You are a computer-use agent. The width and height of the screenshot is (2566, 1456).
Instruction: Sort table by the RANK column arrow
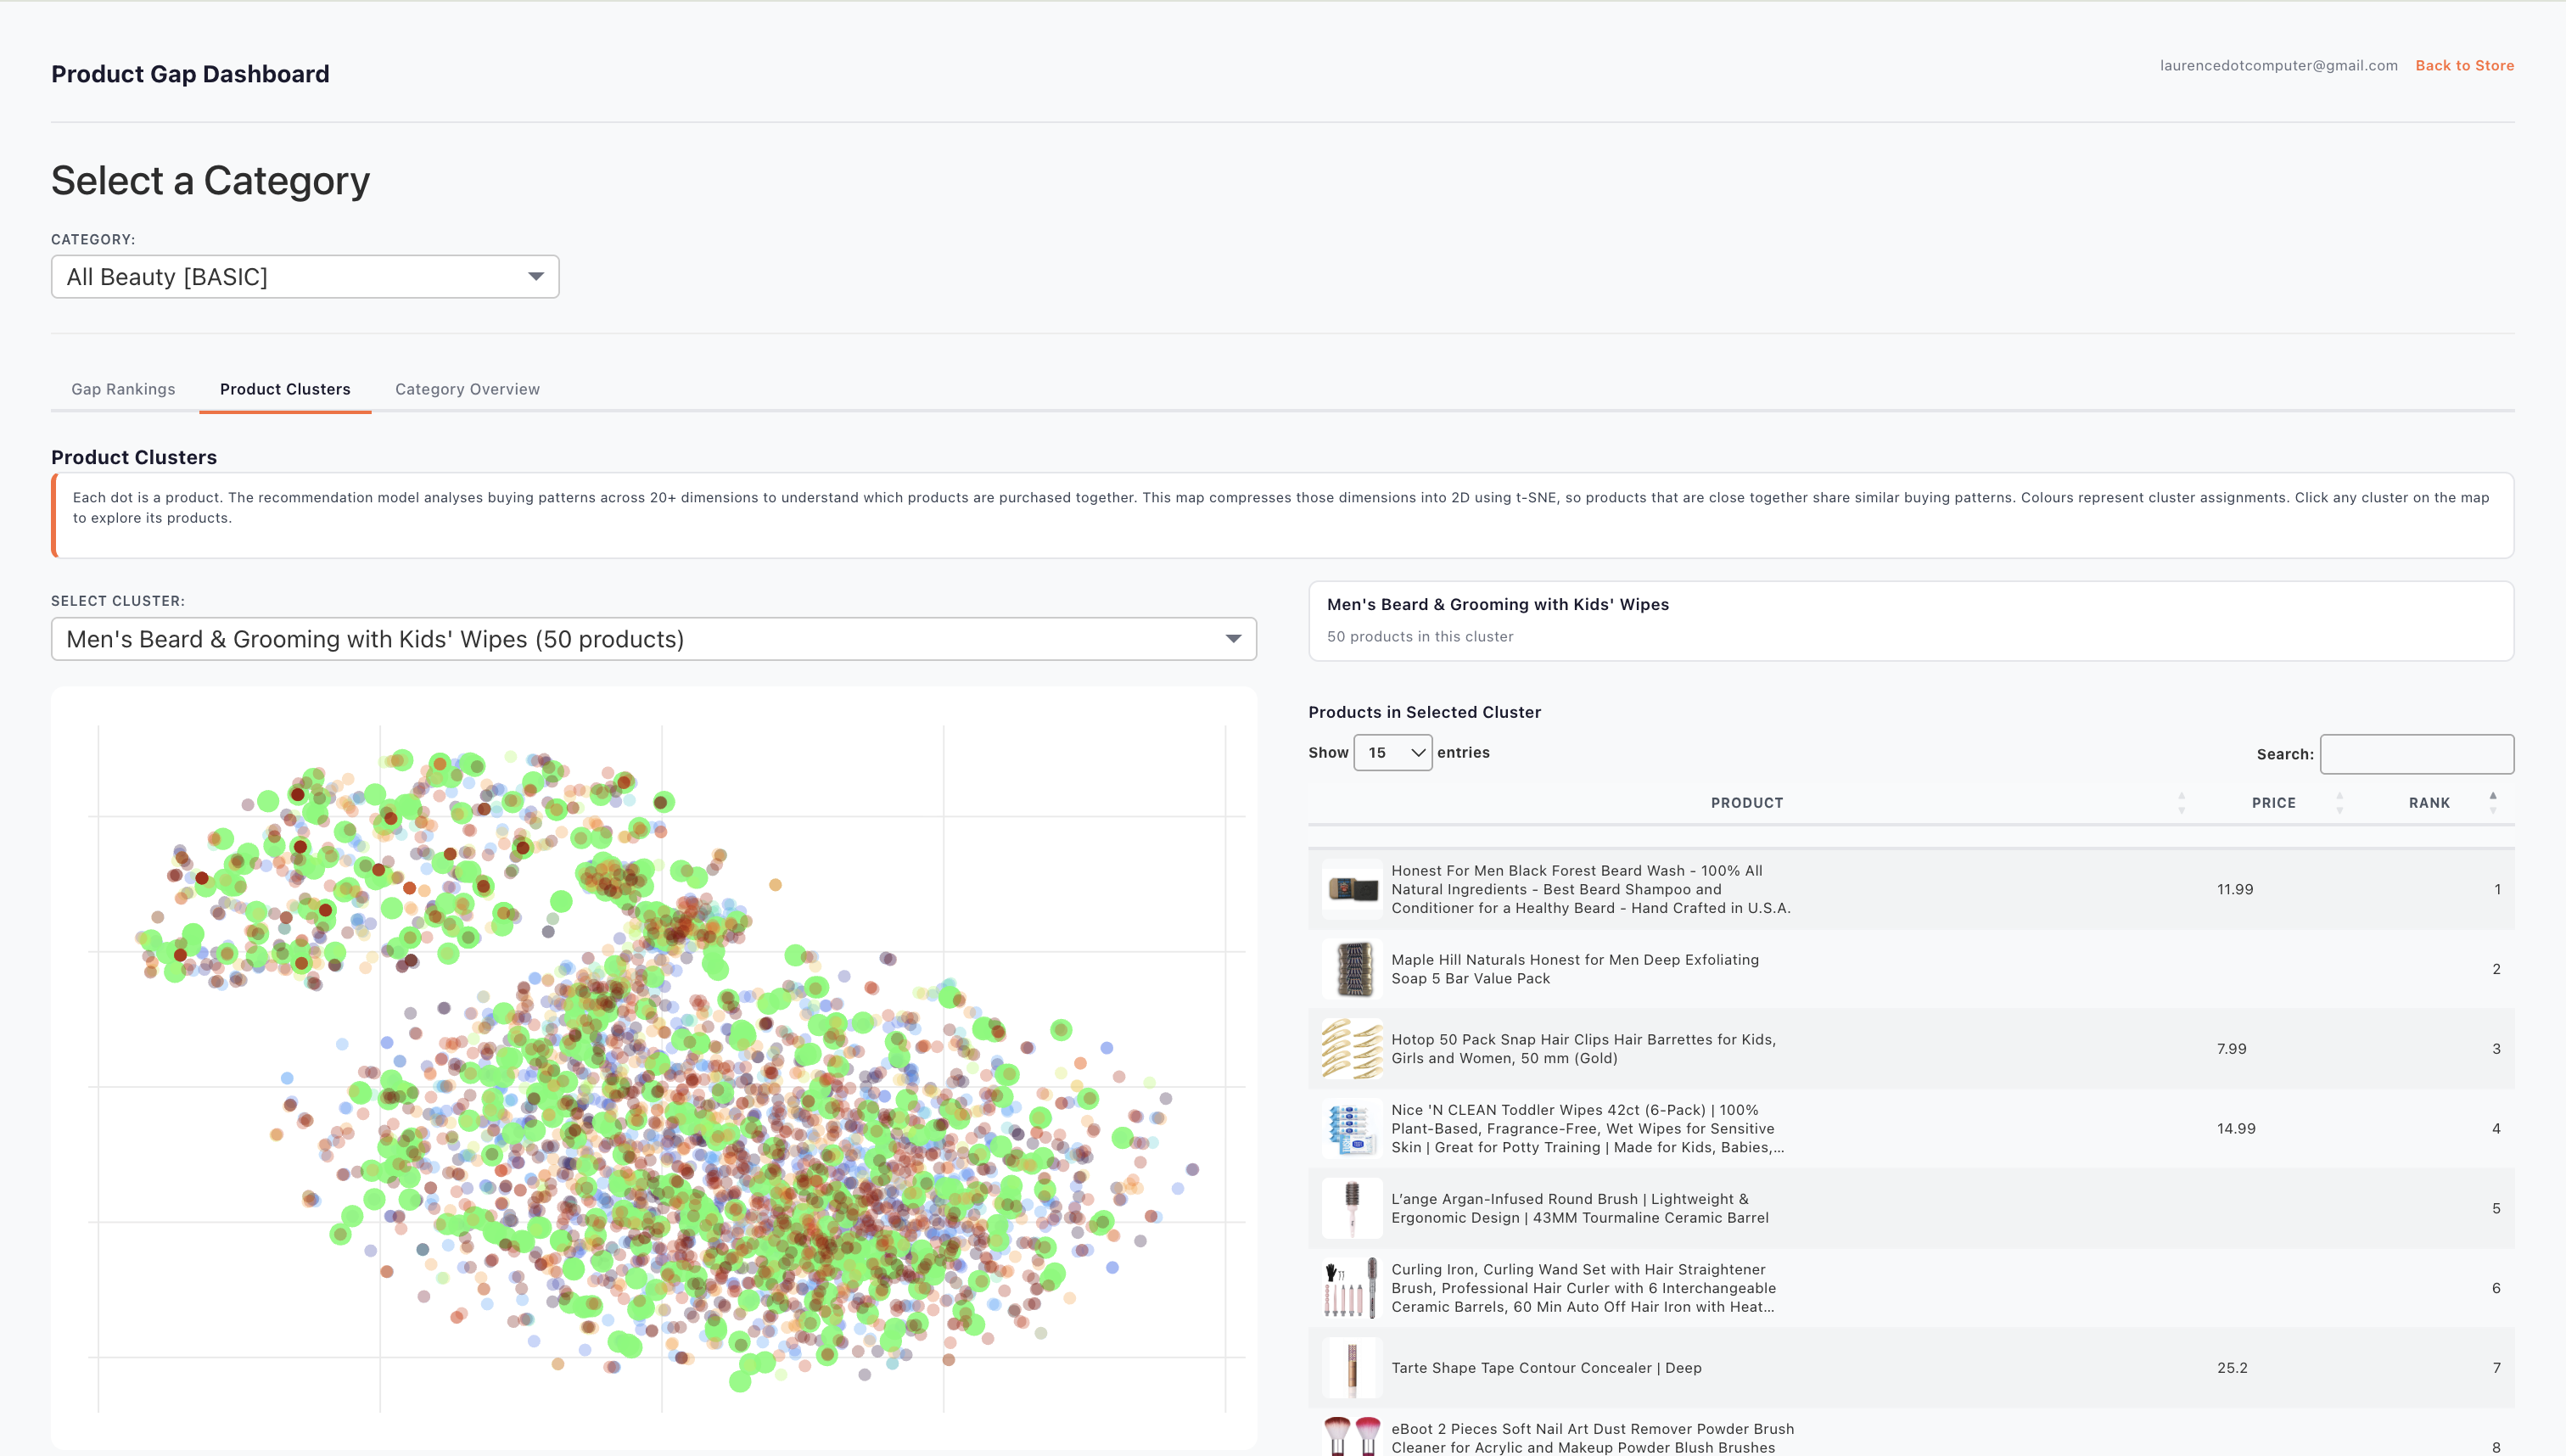pos(2492,802)
